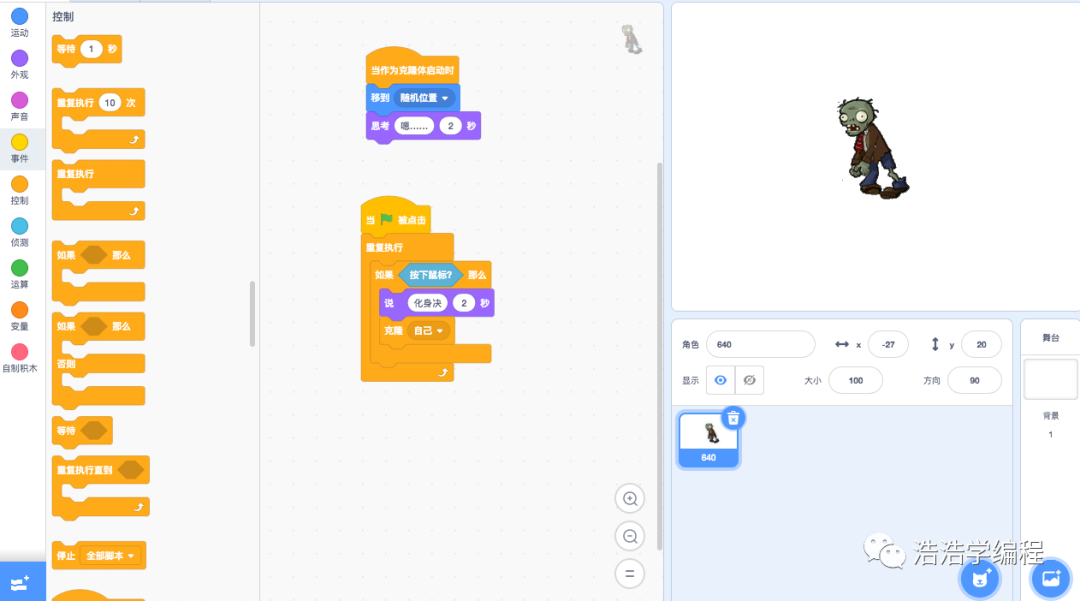1080x601 pixels.
Task: Click the 思考 text input 嗯……
Action: (x=415, y=126)
